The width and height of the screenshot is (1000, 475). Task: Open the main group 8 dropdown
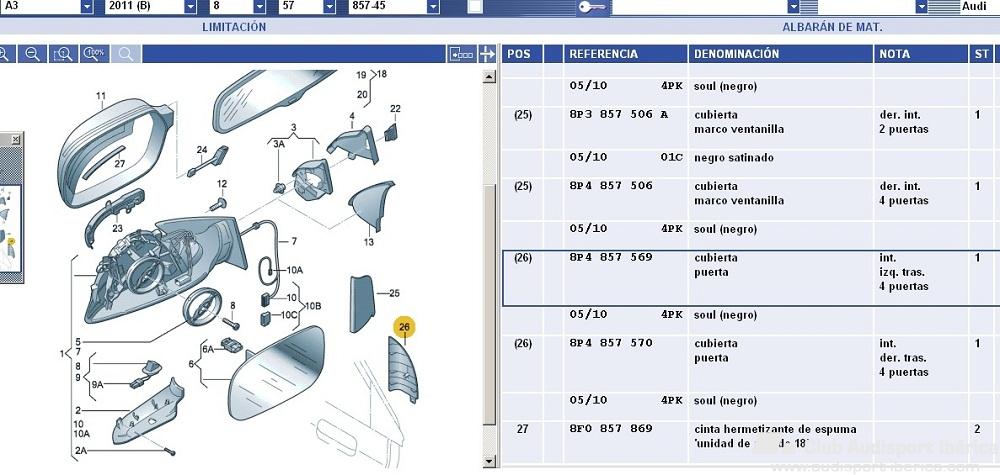(260, 7)
